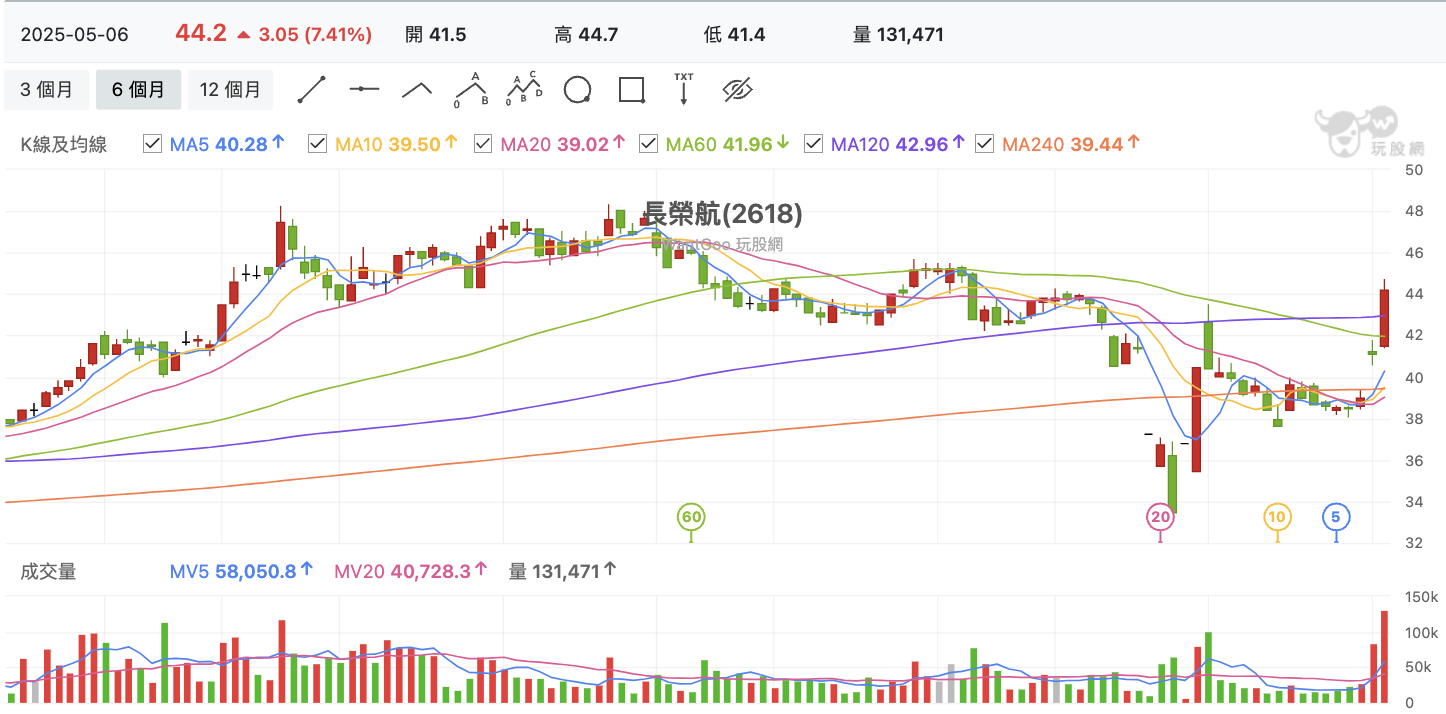Toggle the MA20 moving average checkbox

click(483, 144)
